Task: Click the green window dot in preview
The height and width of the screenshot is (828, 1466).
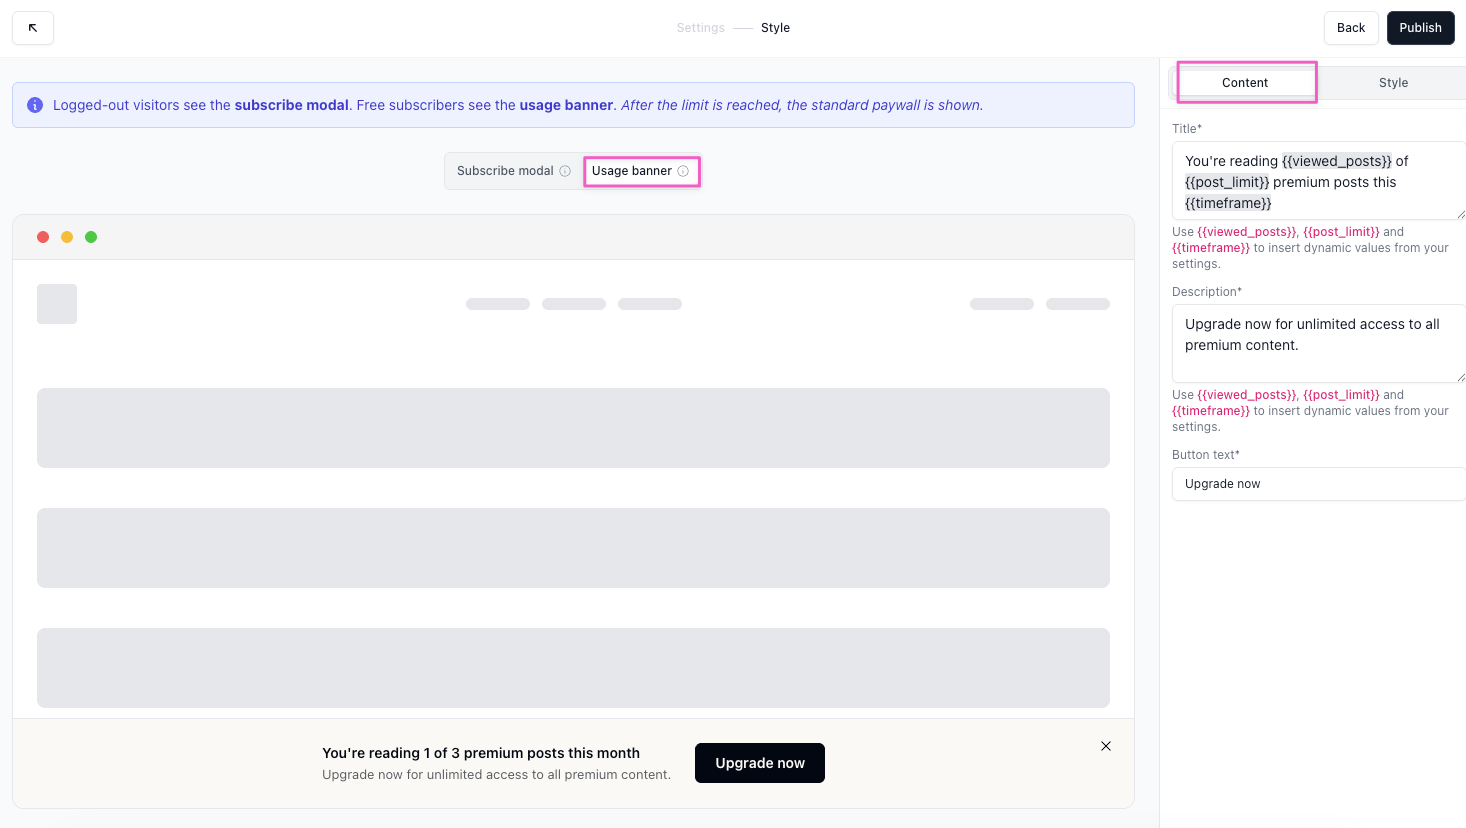Action: click(x=91, y=237)
